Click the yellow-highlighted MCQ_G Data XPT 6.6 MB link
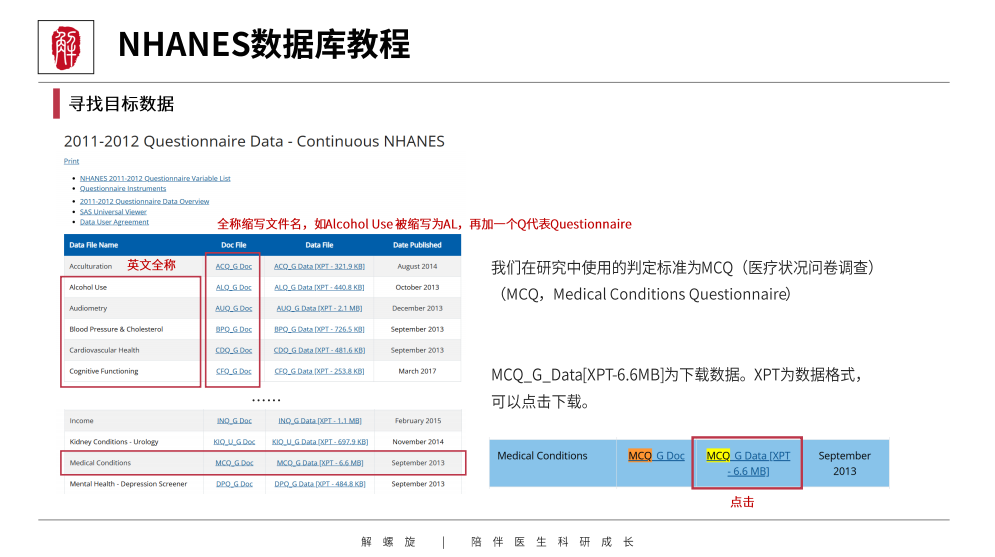995x557 pixels. coord(748,463)
